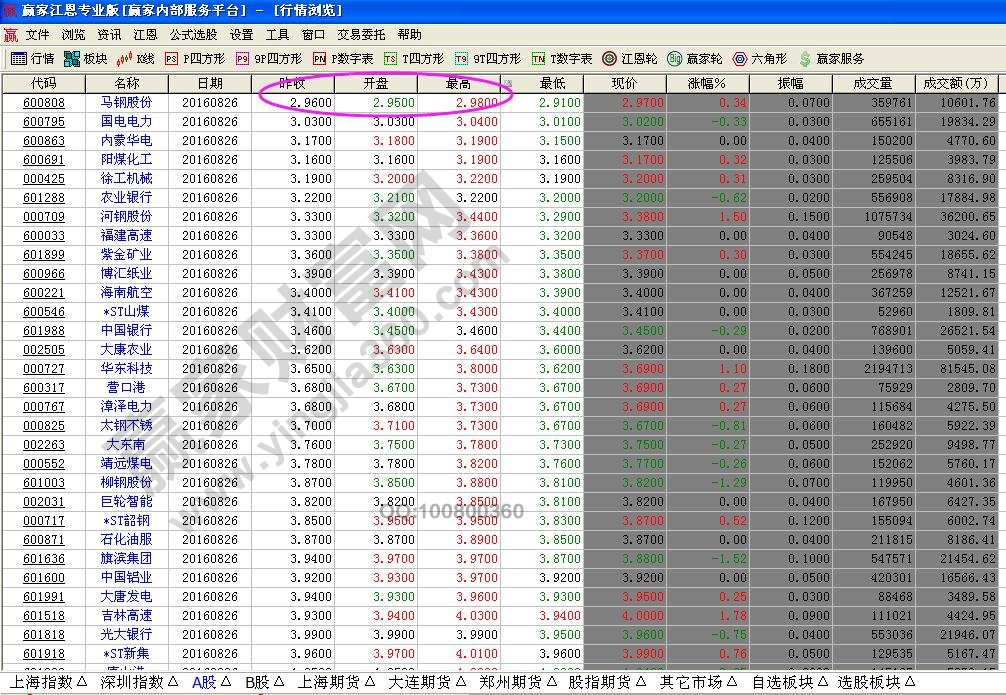Select the 板块 (sectors) toolbar icon
Image resolution: width=1006 pixels, height=695 pixels.
[85, 58]
